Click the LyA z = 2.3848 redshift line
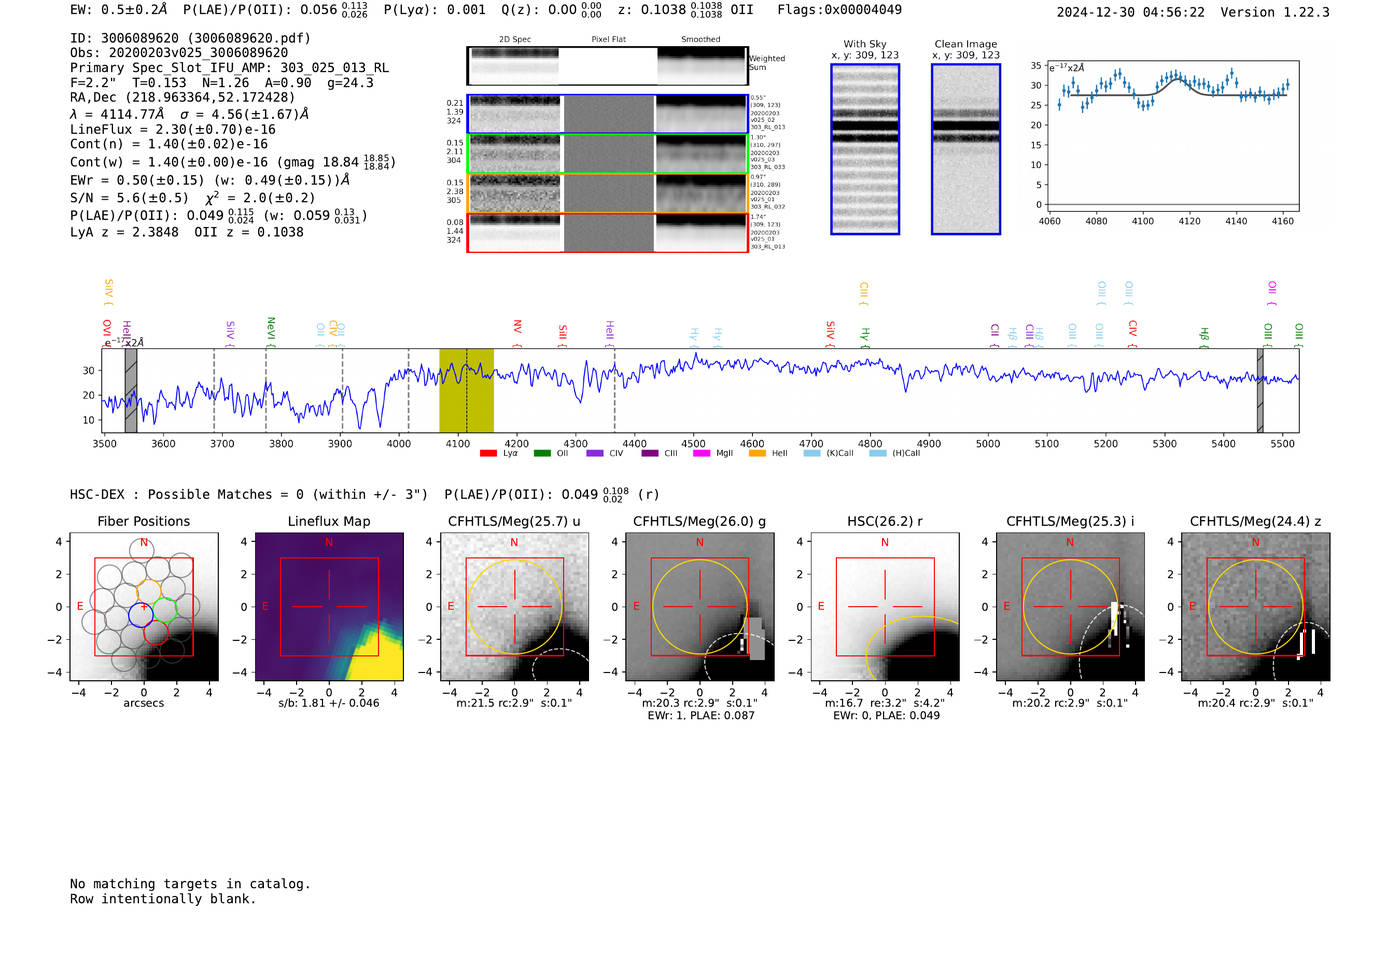The image size is (1400, 953). click(124, 232)
